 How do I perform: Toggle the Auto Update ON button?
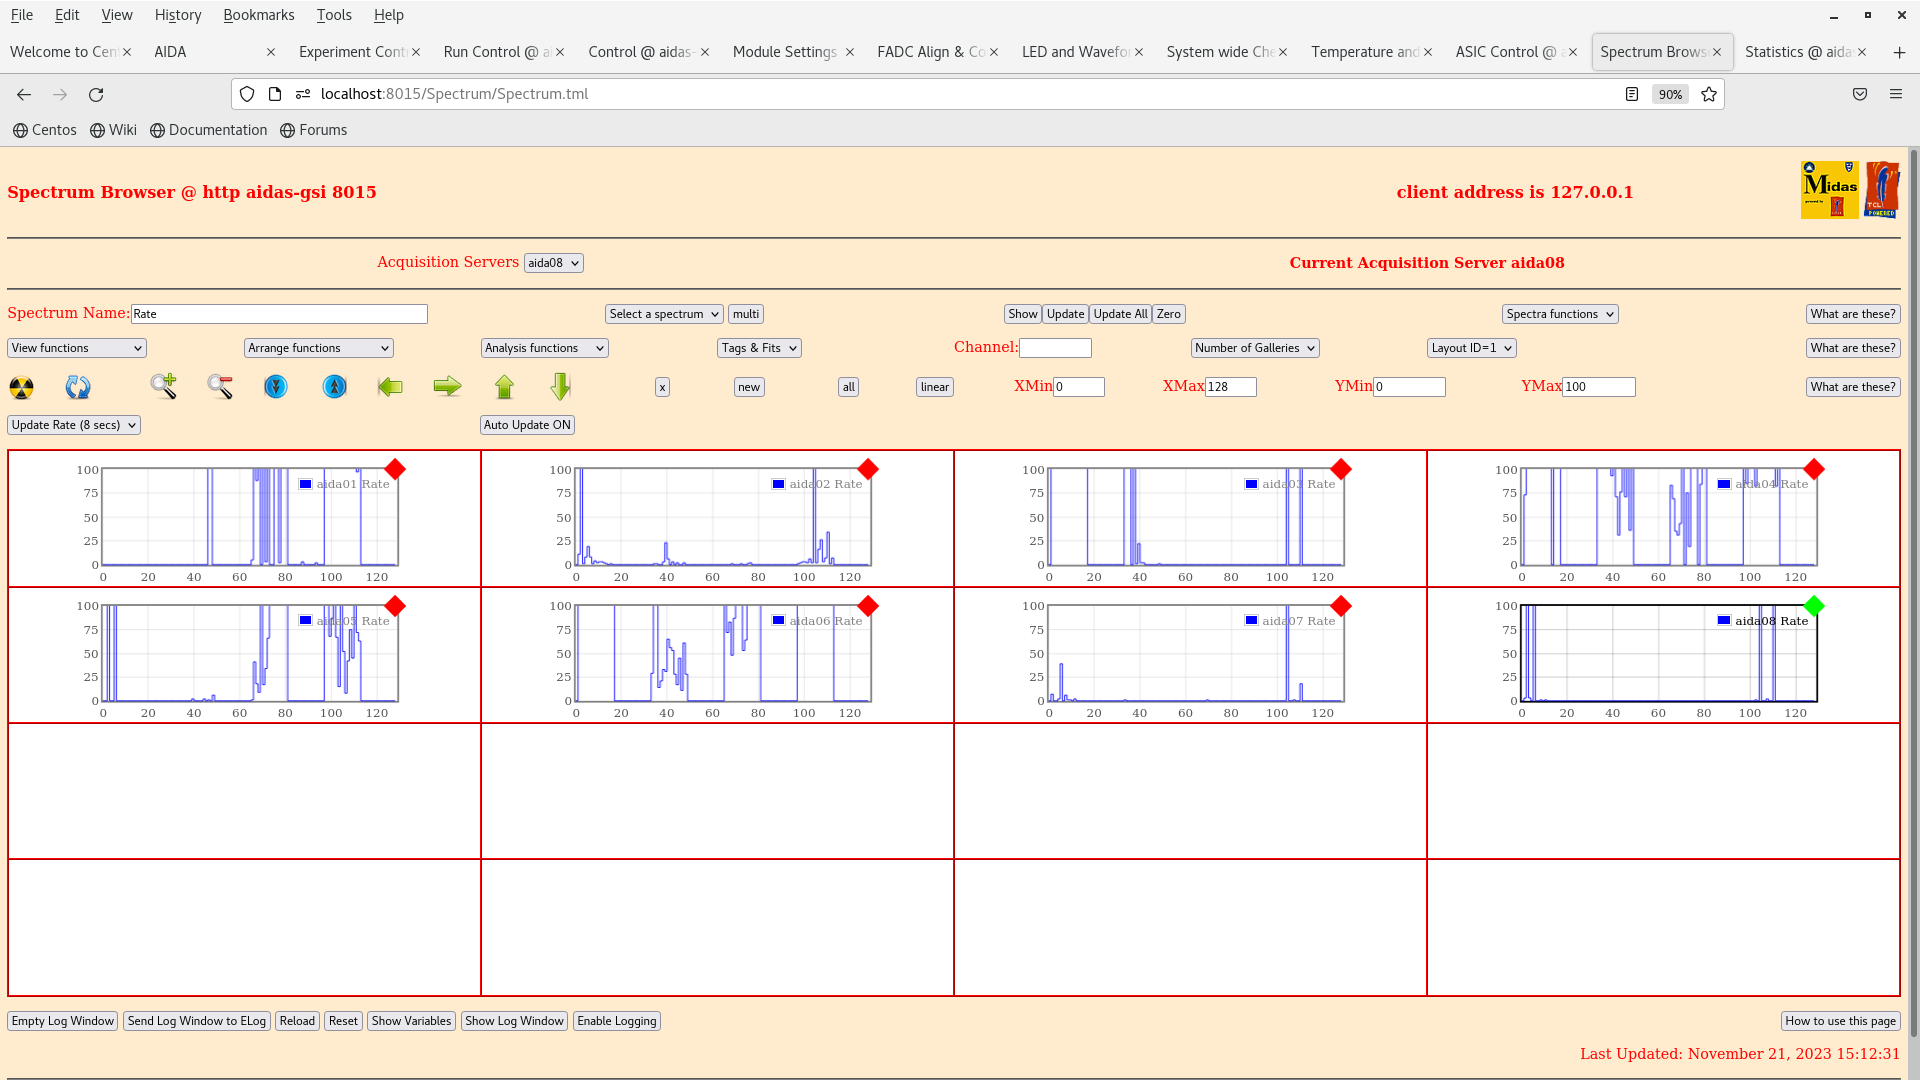[527, 425]
